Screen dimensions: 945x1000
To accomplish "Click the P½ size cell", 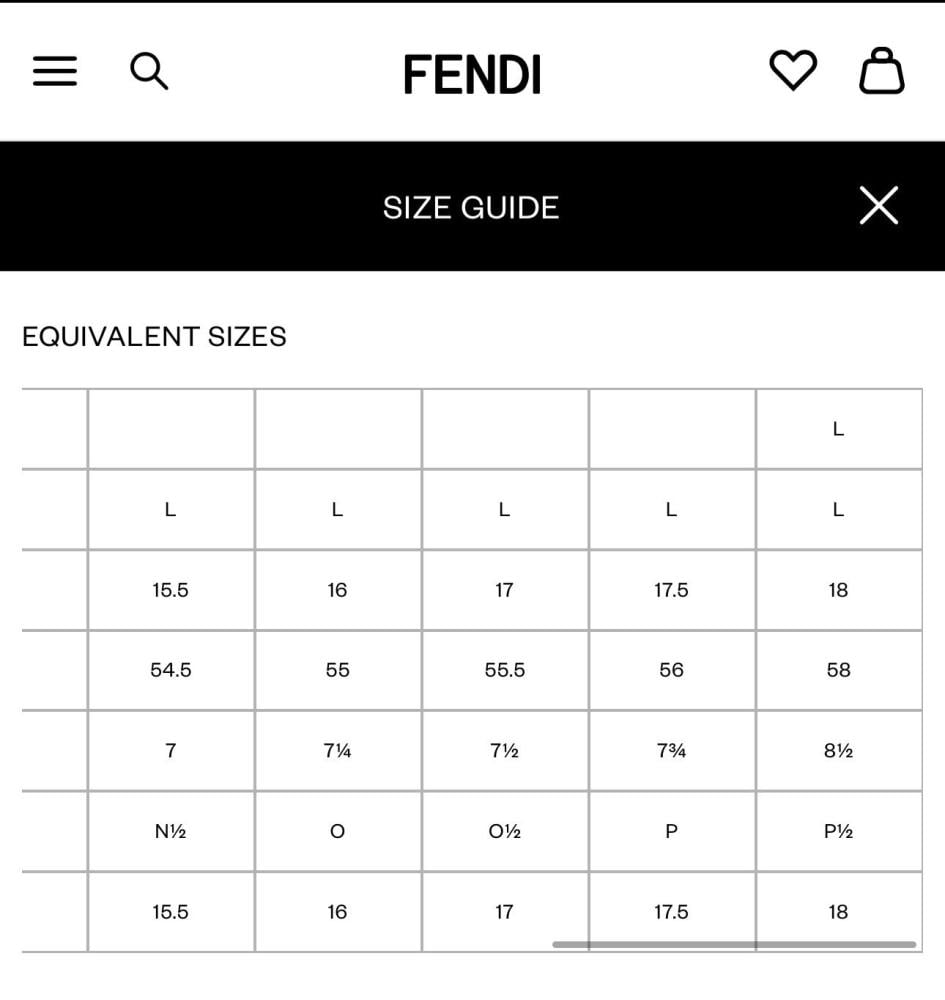I will click(838, 831).
